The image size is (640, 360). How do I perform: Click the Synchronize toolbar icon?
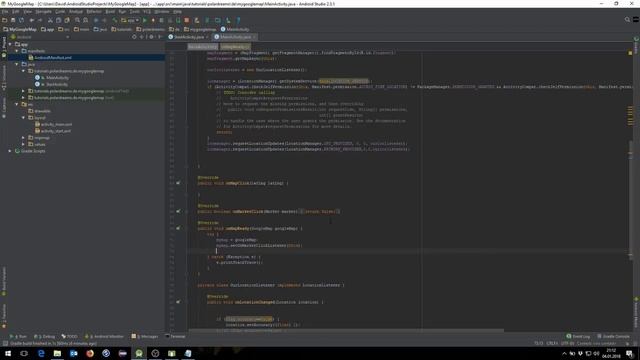click(x=21, y=20)
